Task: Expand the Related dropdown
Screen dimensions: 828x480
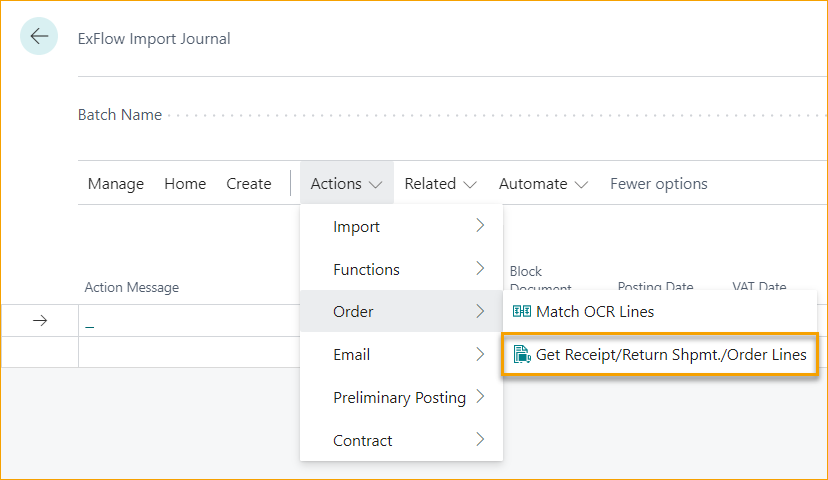Action: tap(440, 184)
